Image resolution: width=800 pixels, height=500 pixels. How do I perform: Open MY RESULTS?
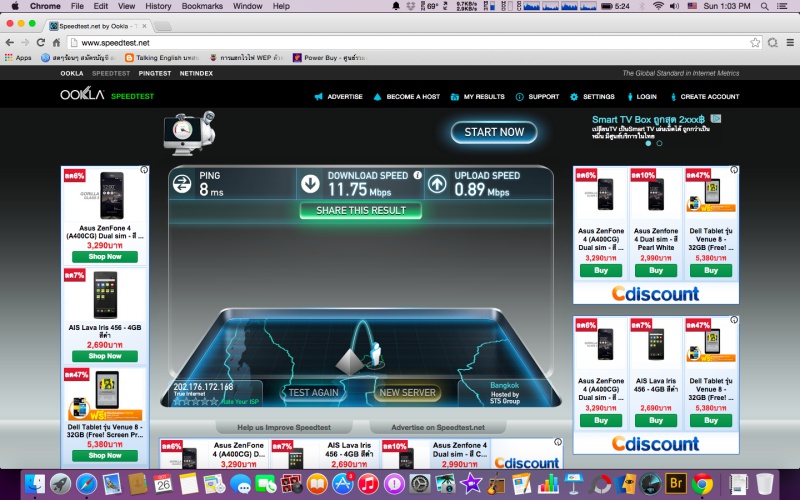click(x=478, y=96)
